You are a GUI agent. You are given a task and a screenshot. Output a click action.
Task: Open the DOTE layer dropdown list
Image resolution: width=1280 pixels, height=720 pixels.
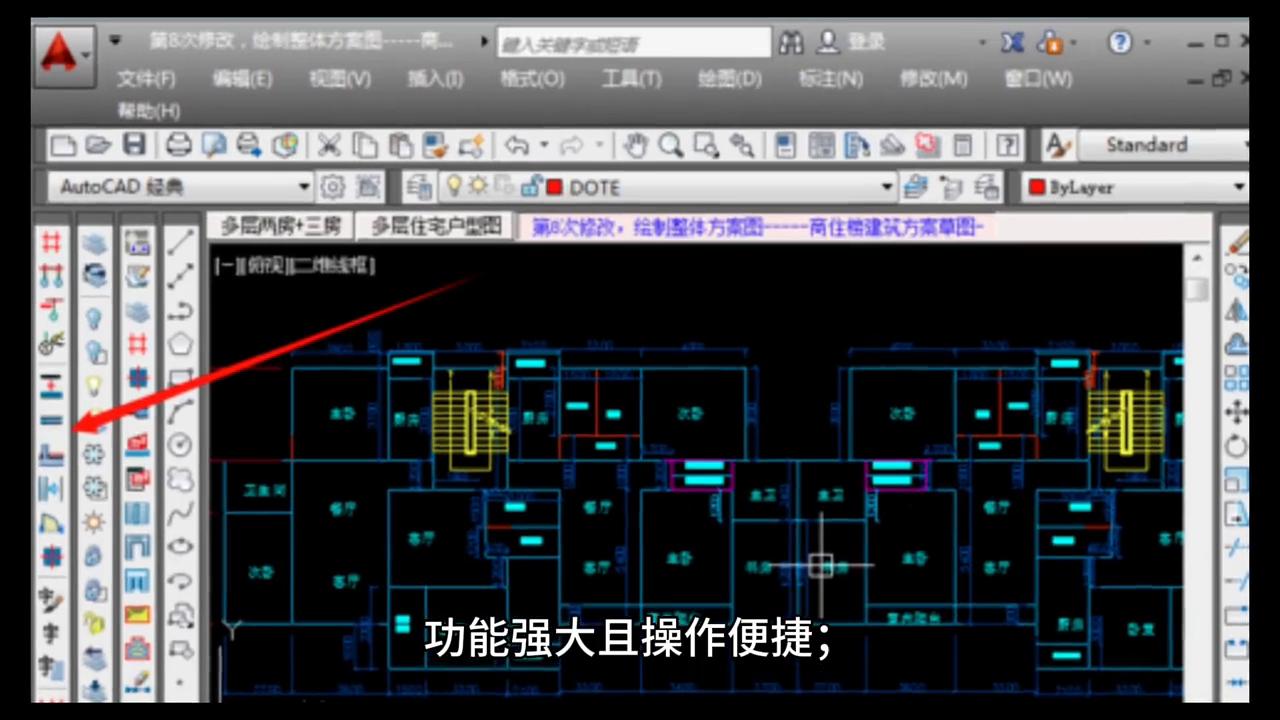(886, 187)
